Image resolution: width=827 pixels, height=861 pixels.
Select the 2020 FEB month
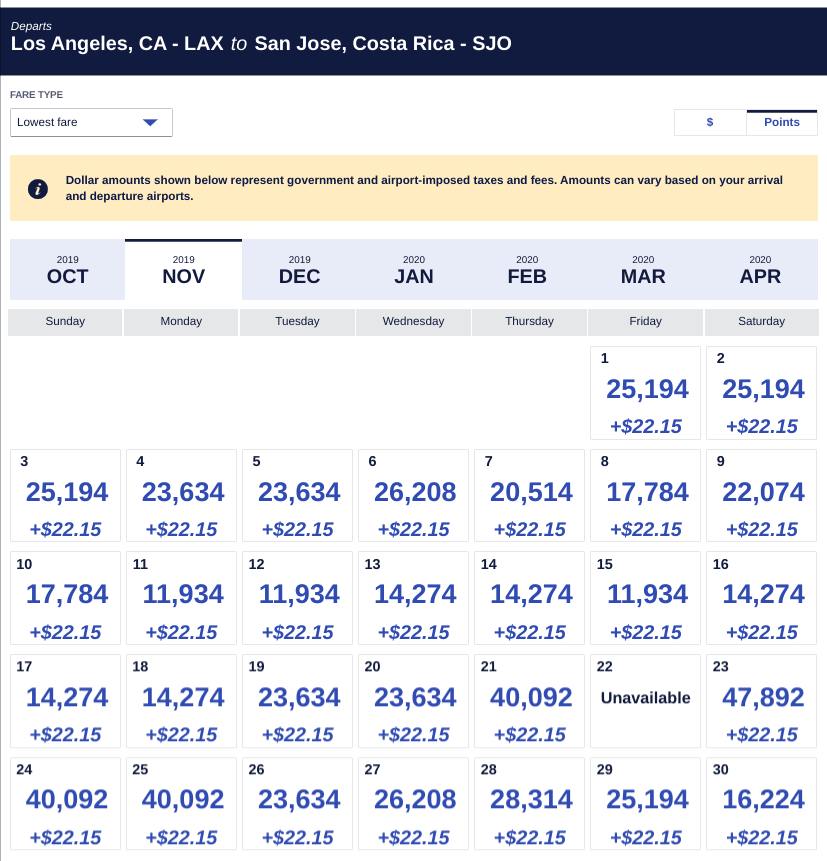pos(527,268)
